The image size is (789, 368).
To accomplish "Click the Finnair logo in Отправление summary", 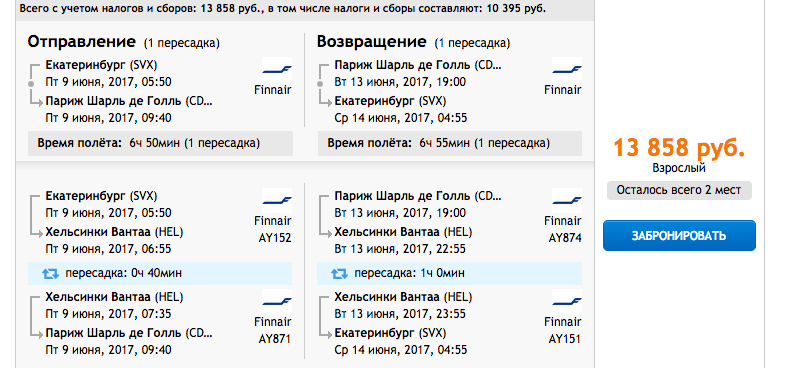I will pyautogui.click(x=277, y=69).
